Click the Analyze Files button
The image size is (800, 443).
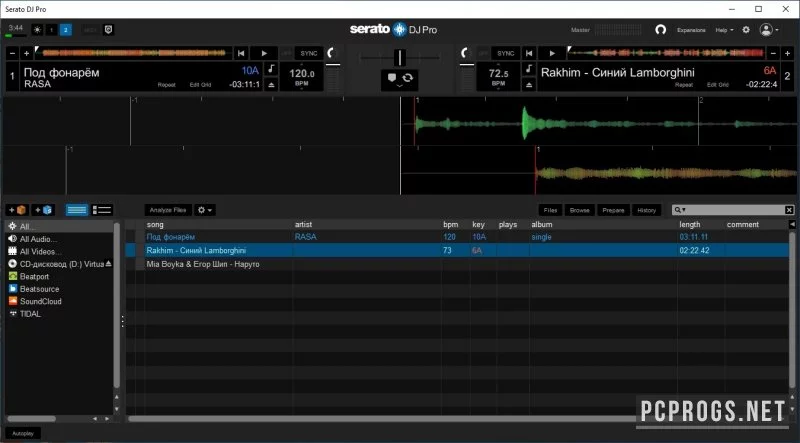point(168,210)
